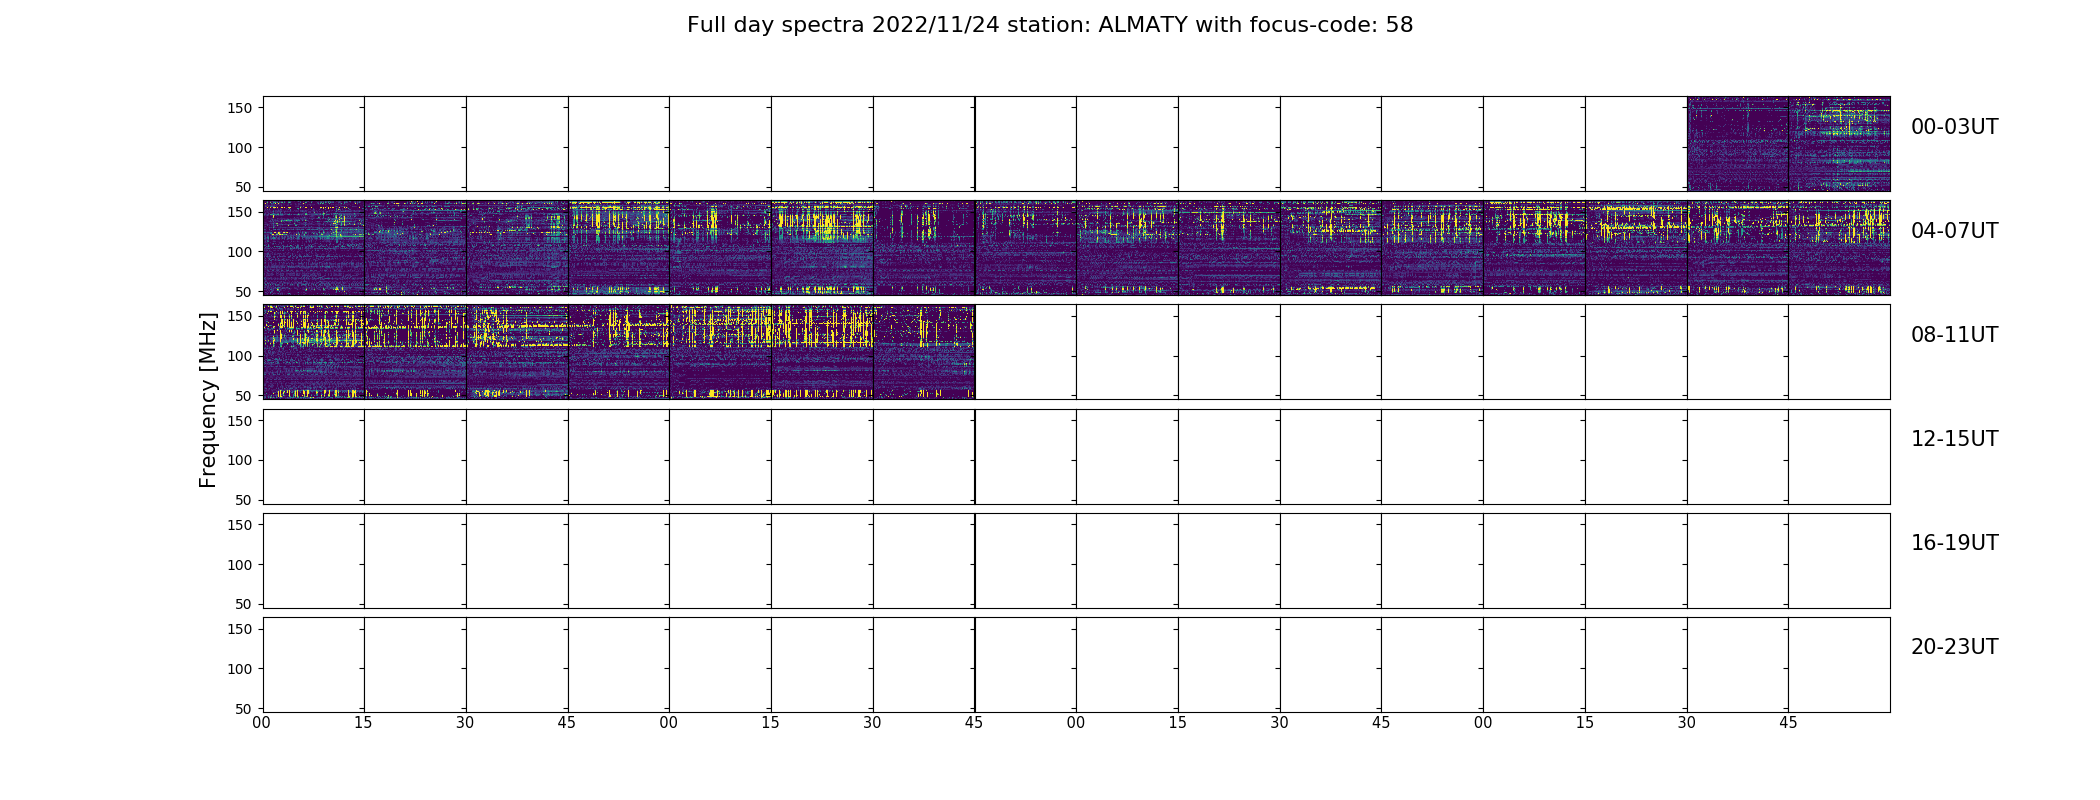Screen dimensions: 2100x800
Task: Select the 12-15UT row label
Action: pos(1954,439)
